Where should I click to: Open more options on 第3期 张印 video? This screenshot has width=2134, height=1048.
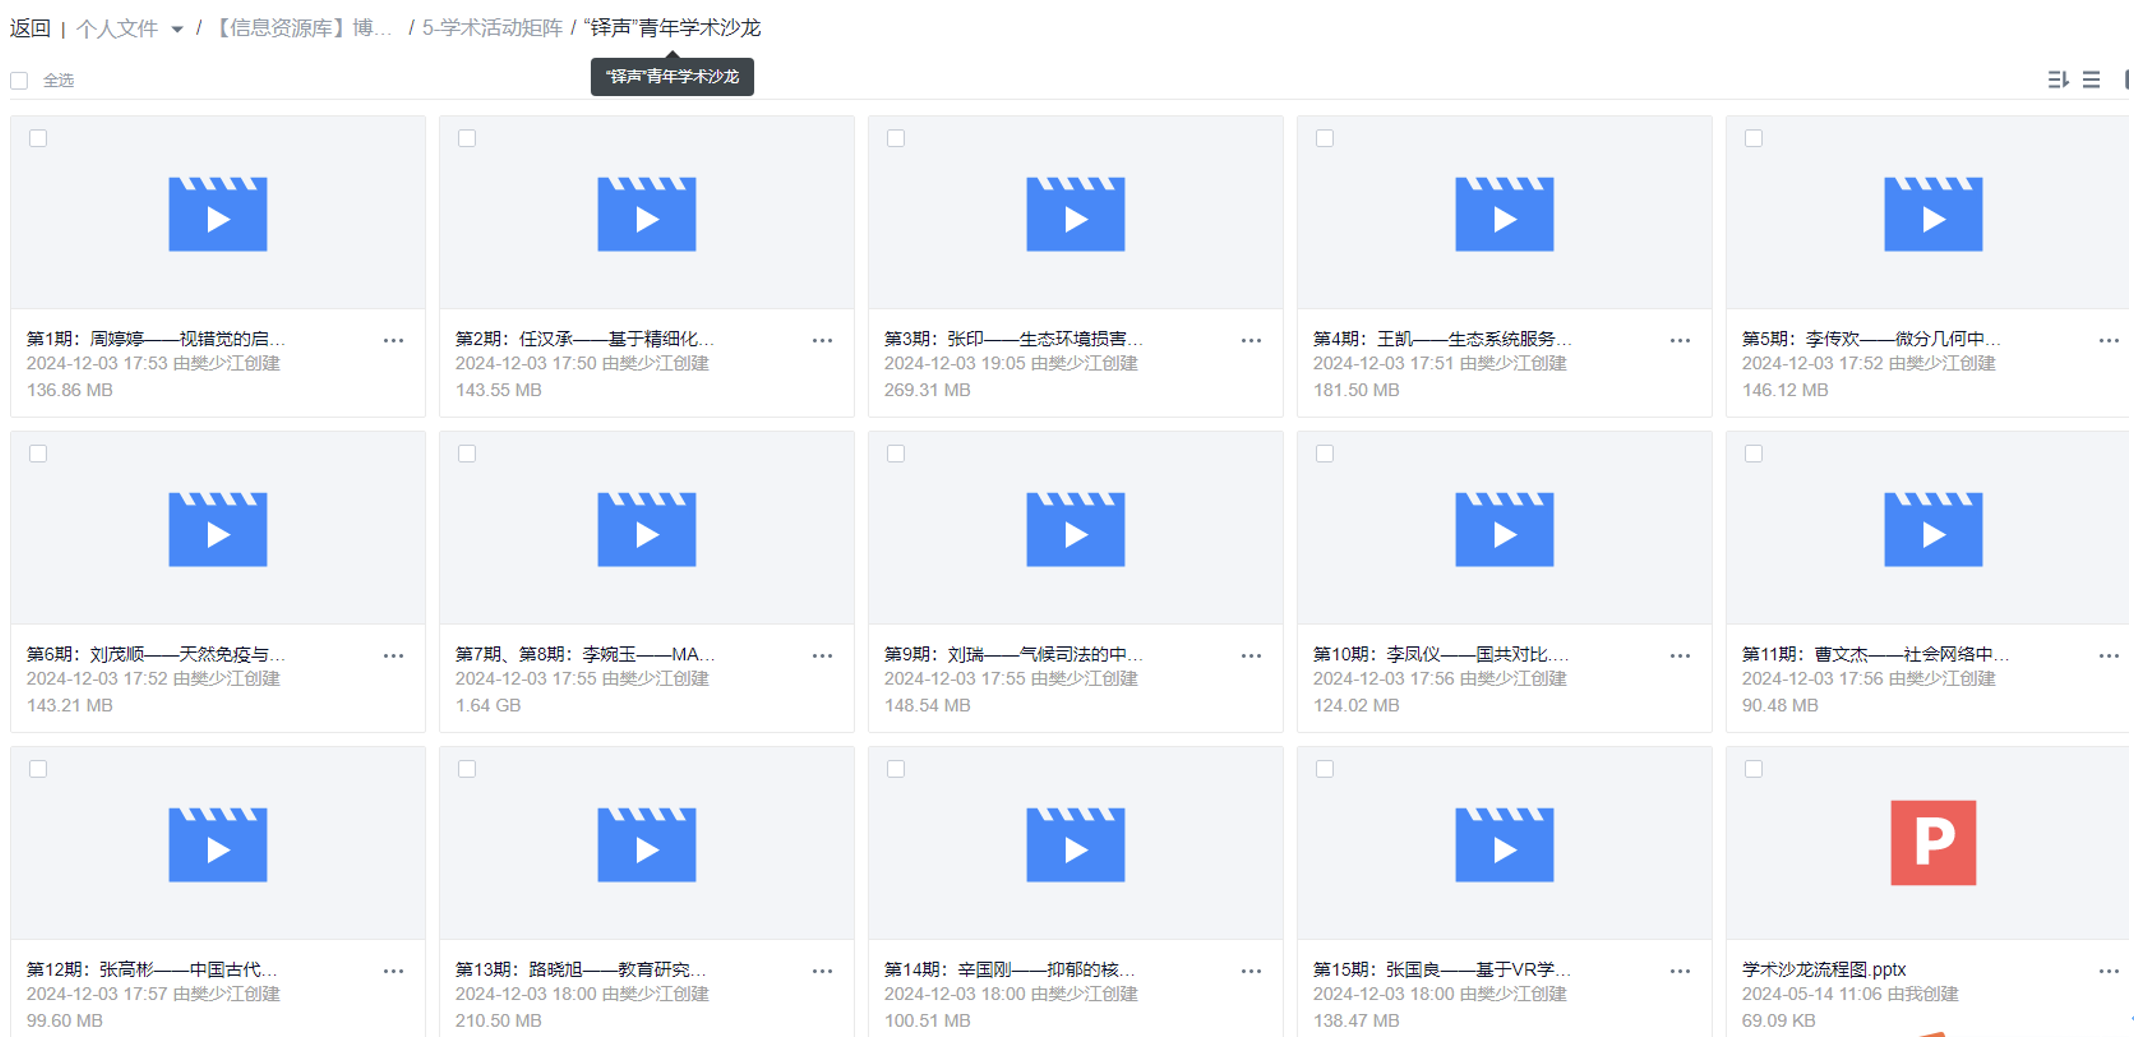[x=1251, y=340]
